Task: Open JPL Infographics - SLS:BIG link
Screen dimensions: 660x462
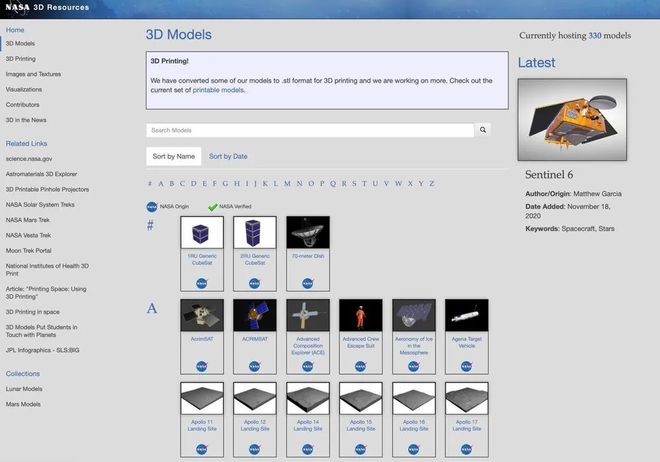Action: (43, 350)
